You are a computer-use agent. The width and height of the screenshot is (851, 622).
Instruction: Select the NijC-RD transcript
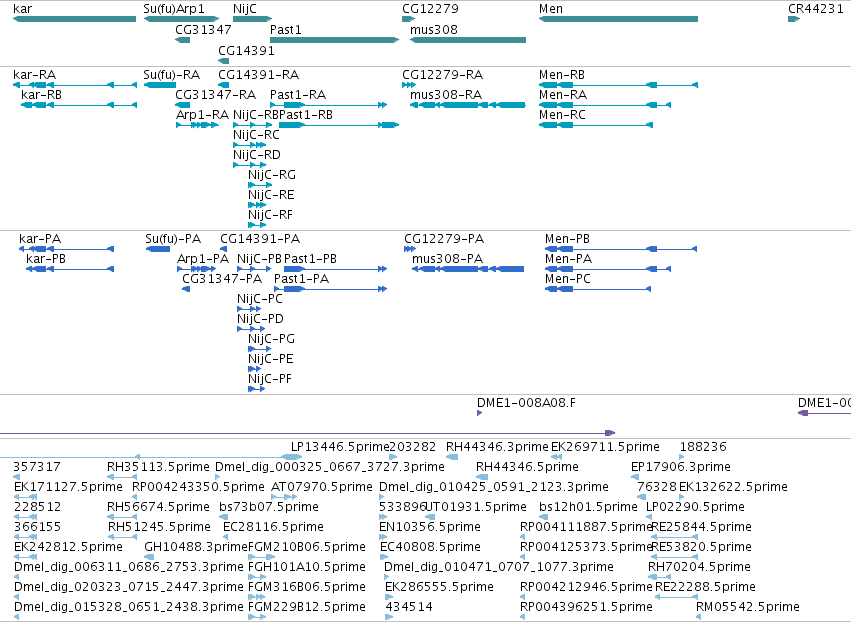pos(250,165)
